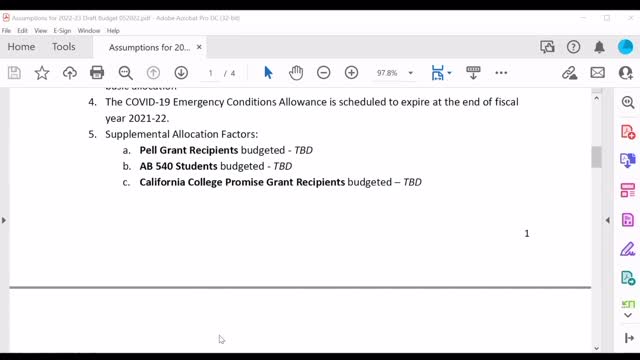This screenshot has width=640, height=360.
Task: Add a star bookmark to the file
Action: coord(42,73)
